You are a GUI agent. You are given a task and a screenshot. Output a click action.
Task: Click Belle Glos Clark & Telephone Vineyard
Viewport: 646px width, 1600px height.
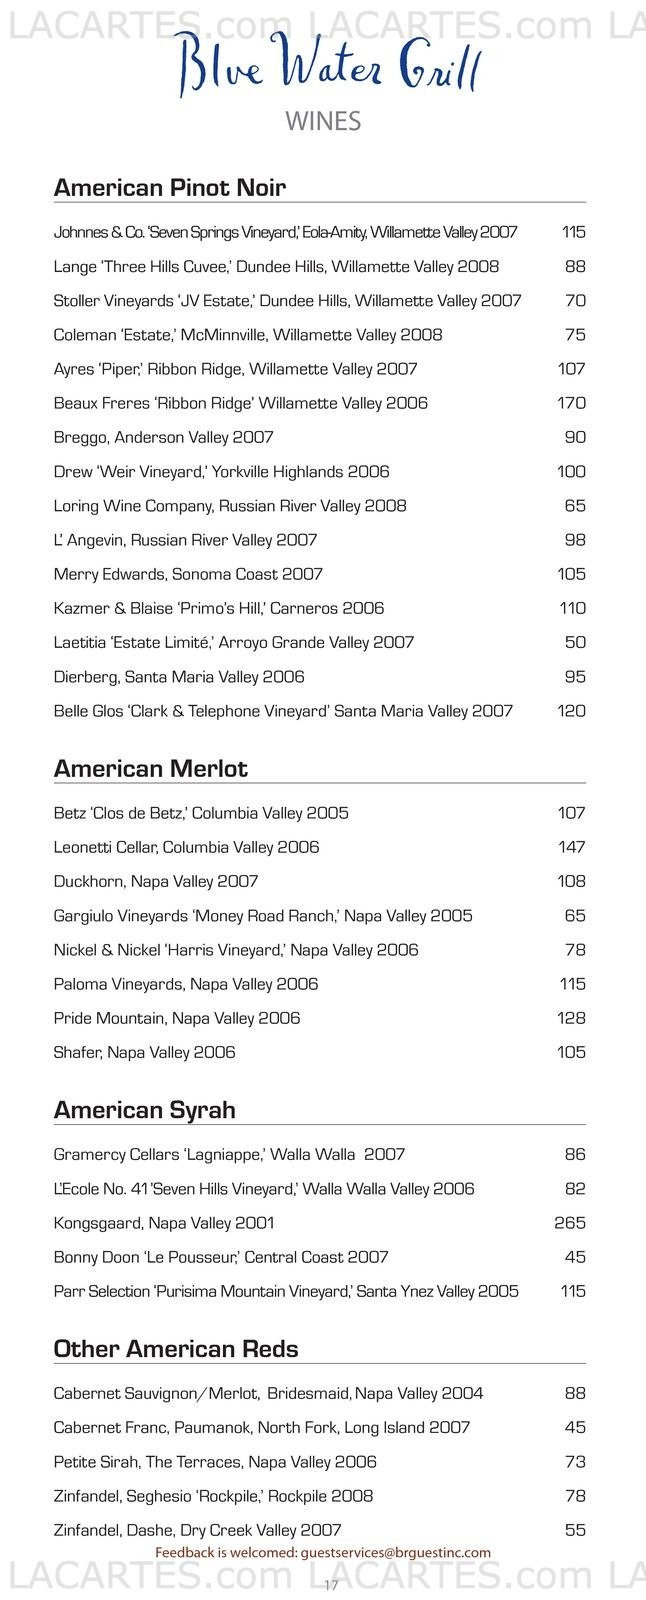tap(283, 711)
